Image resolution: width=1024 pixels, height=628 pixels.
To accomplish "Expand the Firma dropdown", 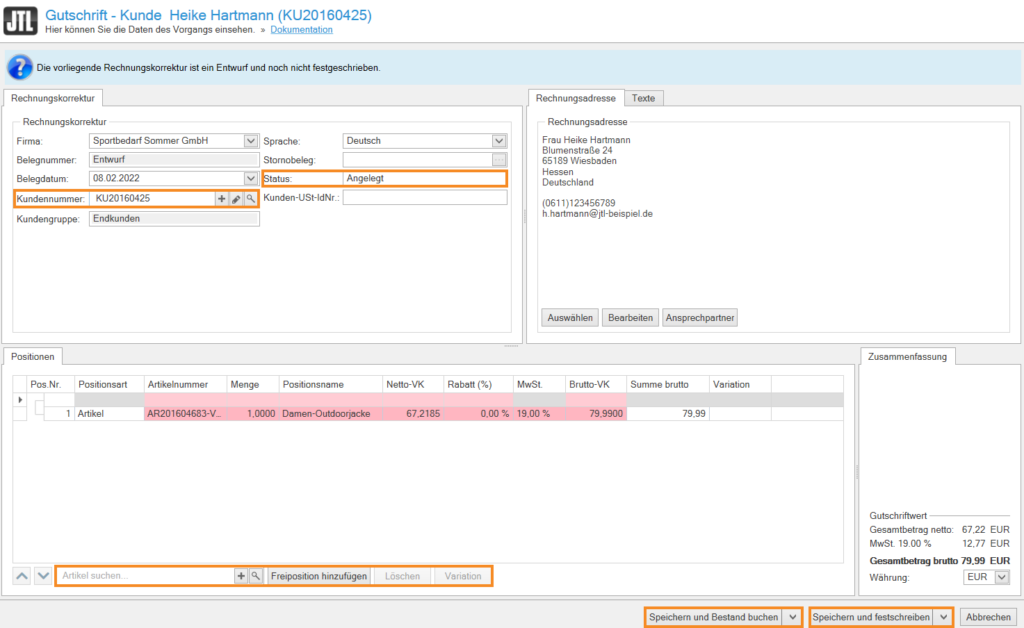I will tap(250, 141).
